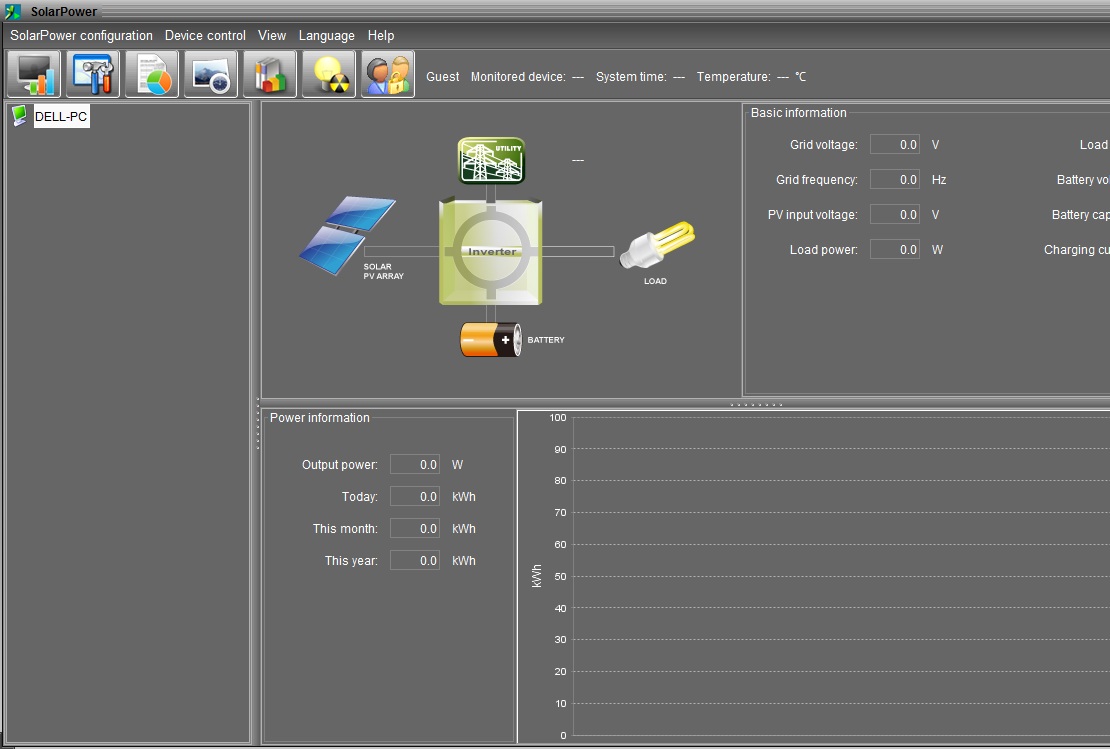The image size is (1110, 749).
Task: Open the SolarPower configuration menu
Action: 81,35
